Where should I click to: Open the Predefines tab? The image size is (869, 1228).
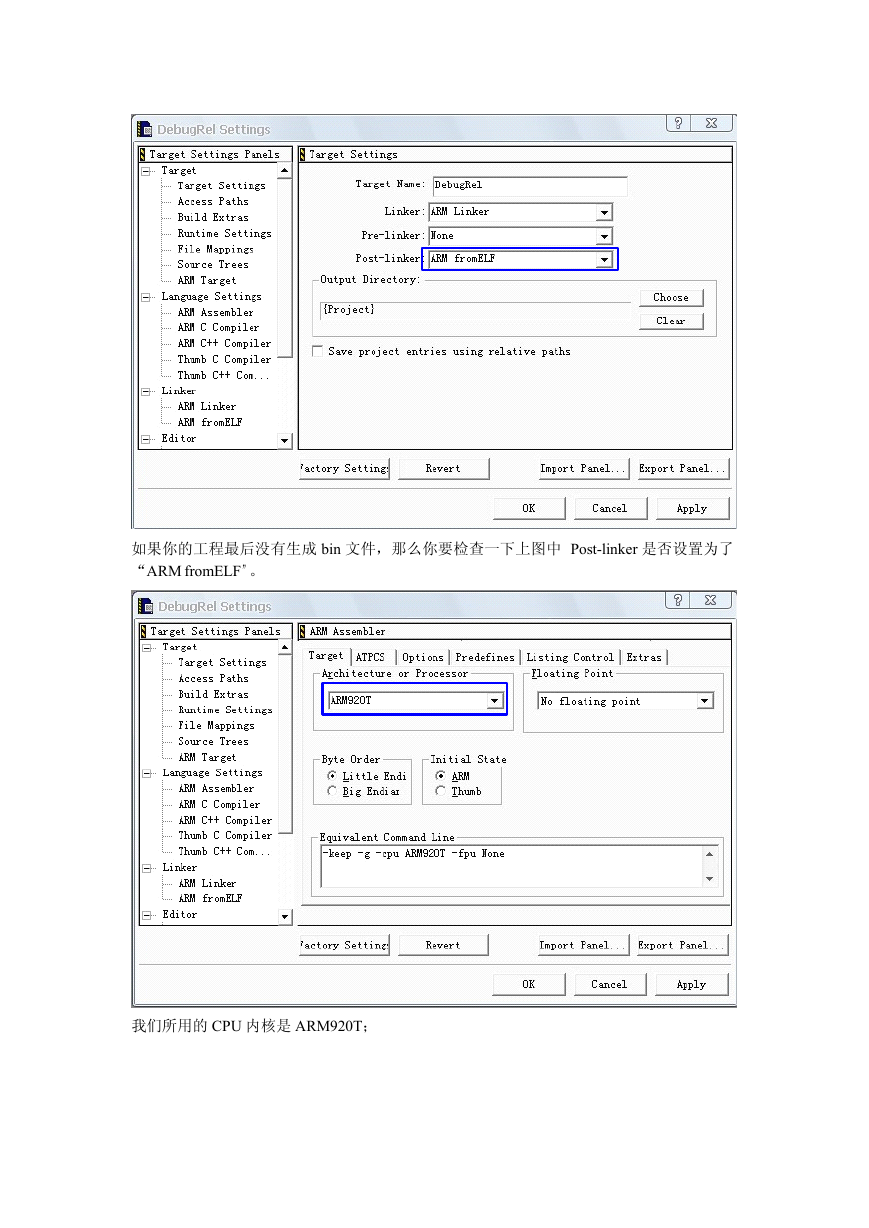[x=485, y=657]
